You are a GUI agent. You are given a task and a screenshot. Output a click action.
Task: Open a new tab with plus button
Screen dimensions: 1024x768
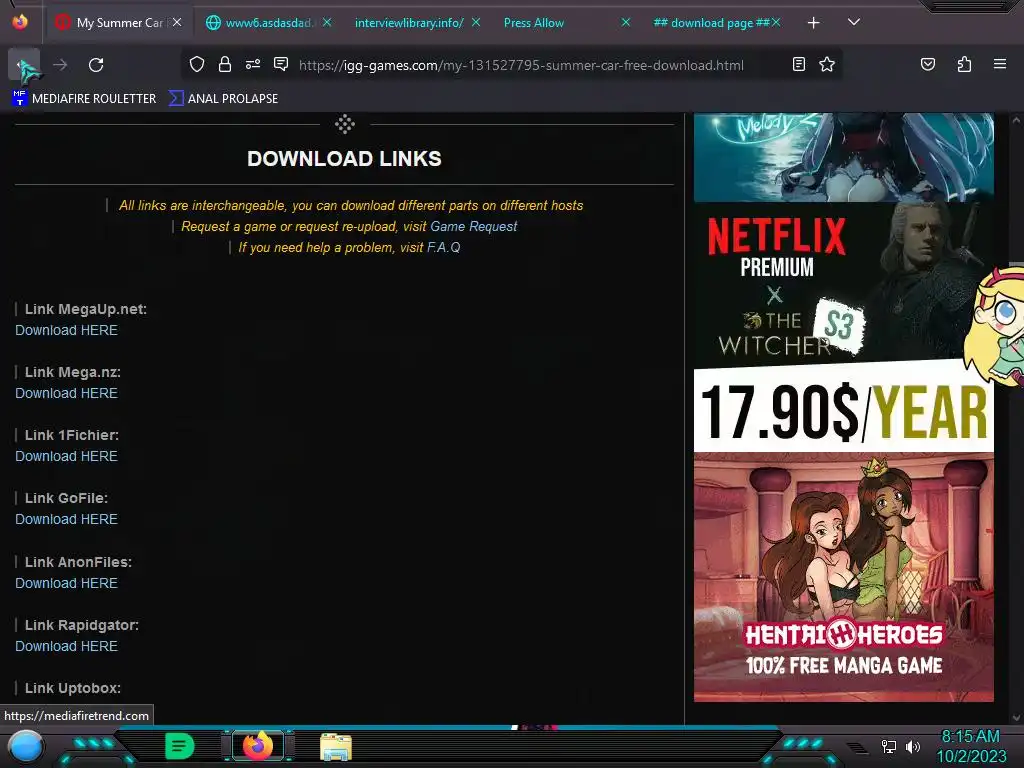(813, 23)
